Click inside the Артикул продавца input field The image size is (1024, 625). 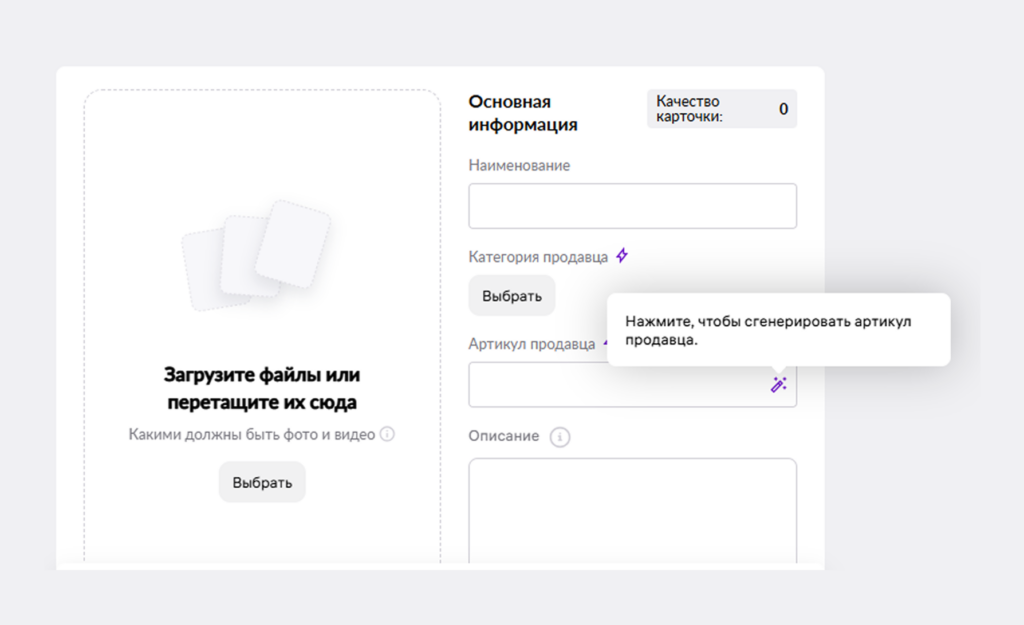pyautogui.click(x=600, y=384)
